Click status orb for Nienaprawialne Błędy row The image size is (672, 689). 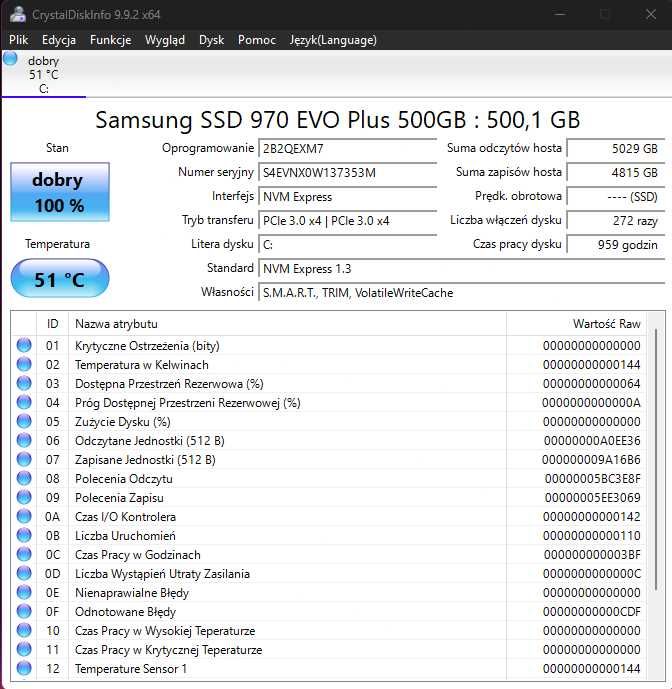pyautogui.click(x=24, y=592)
